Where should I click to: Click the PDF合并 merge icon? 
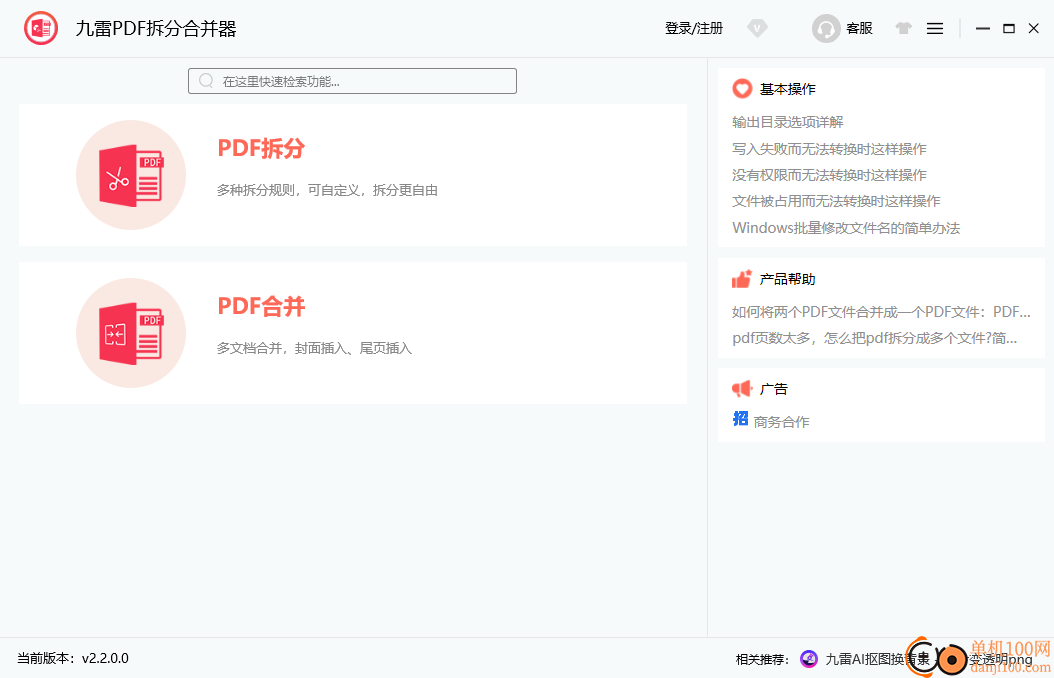[131, 333]
